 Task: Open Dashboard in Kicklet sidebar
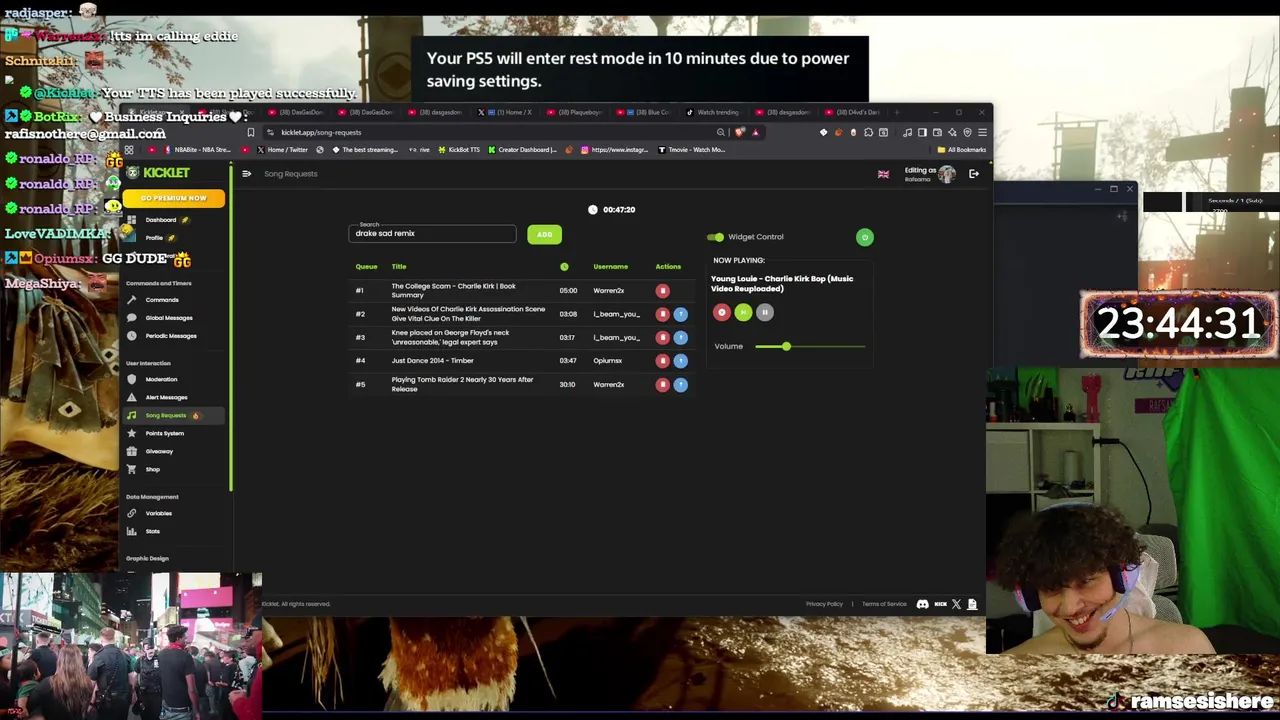(x=160, y=220)
